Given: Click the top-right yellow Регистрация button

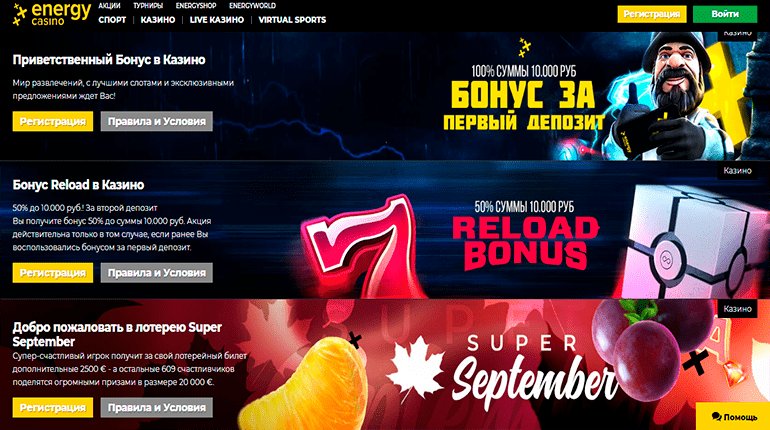Looking at the screenshot, I should click(x=652, y=14).
